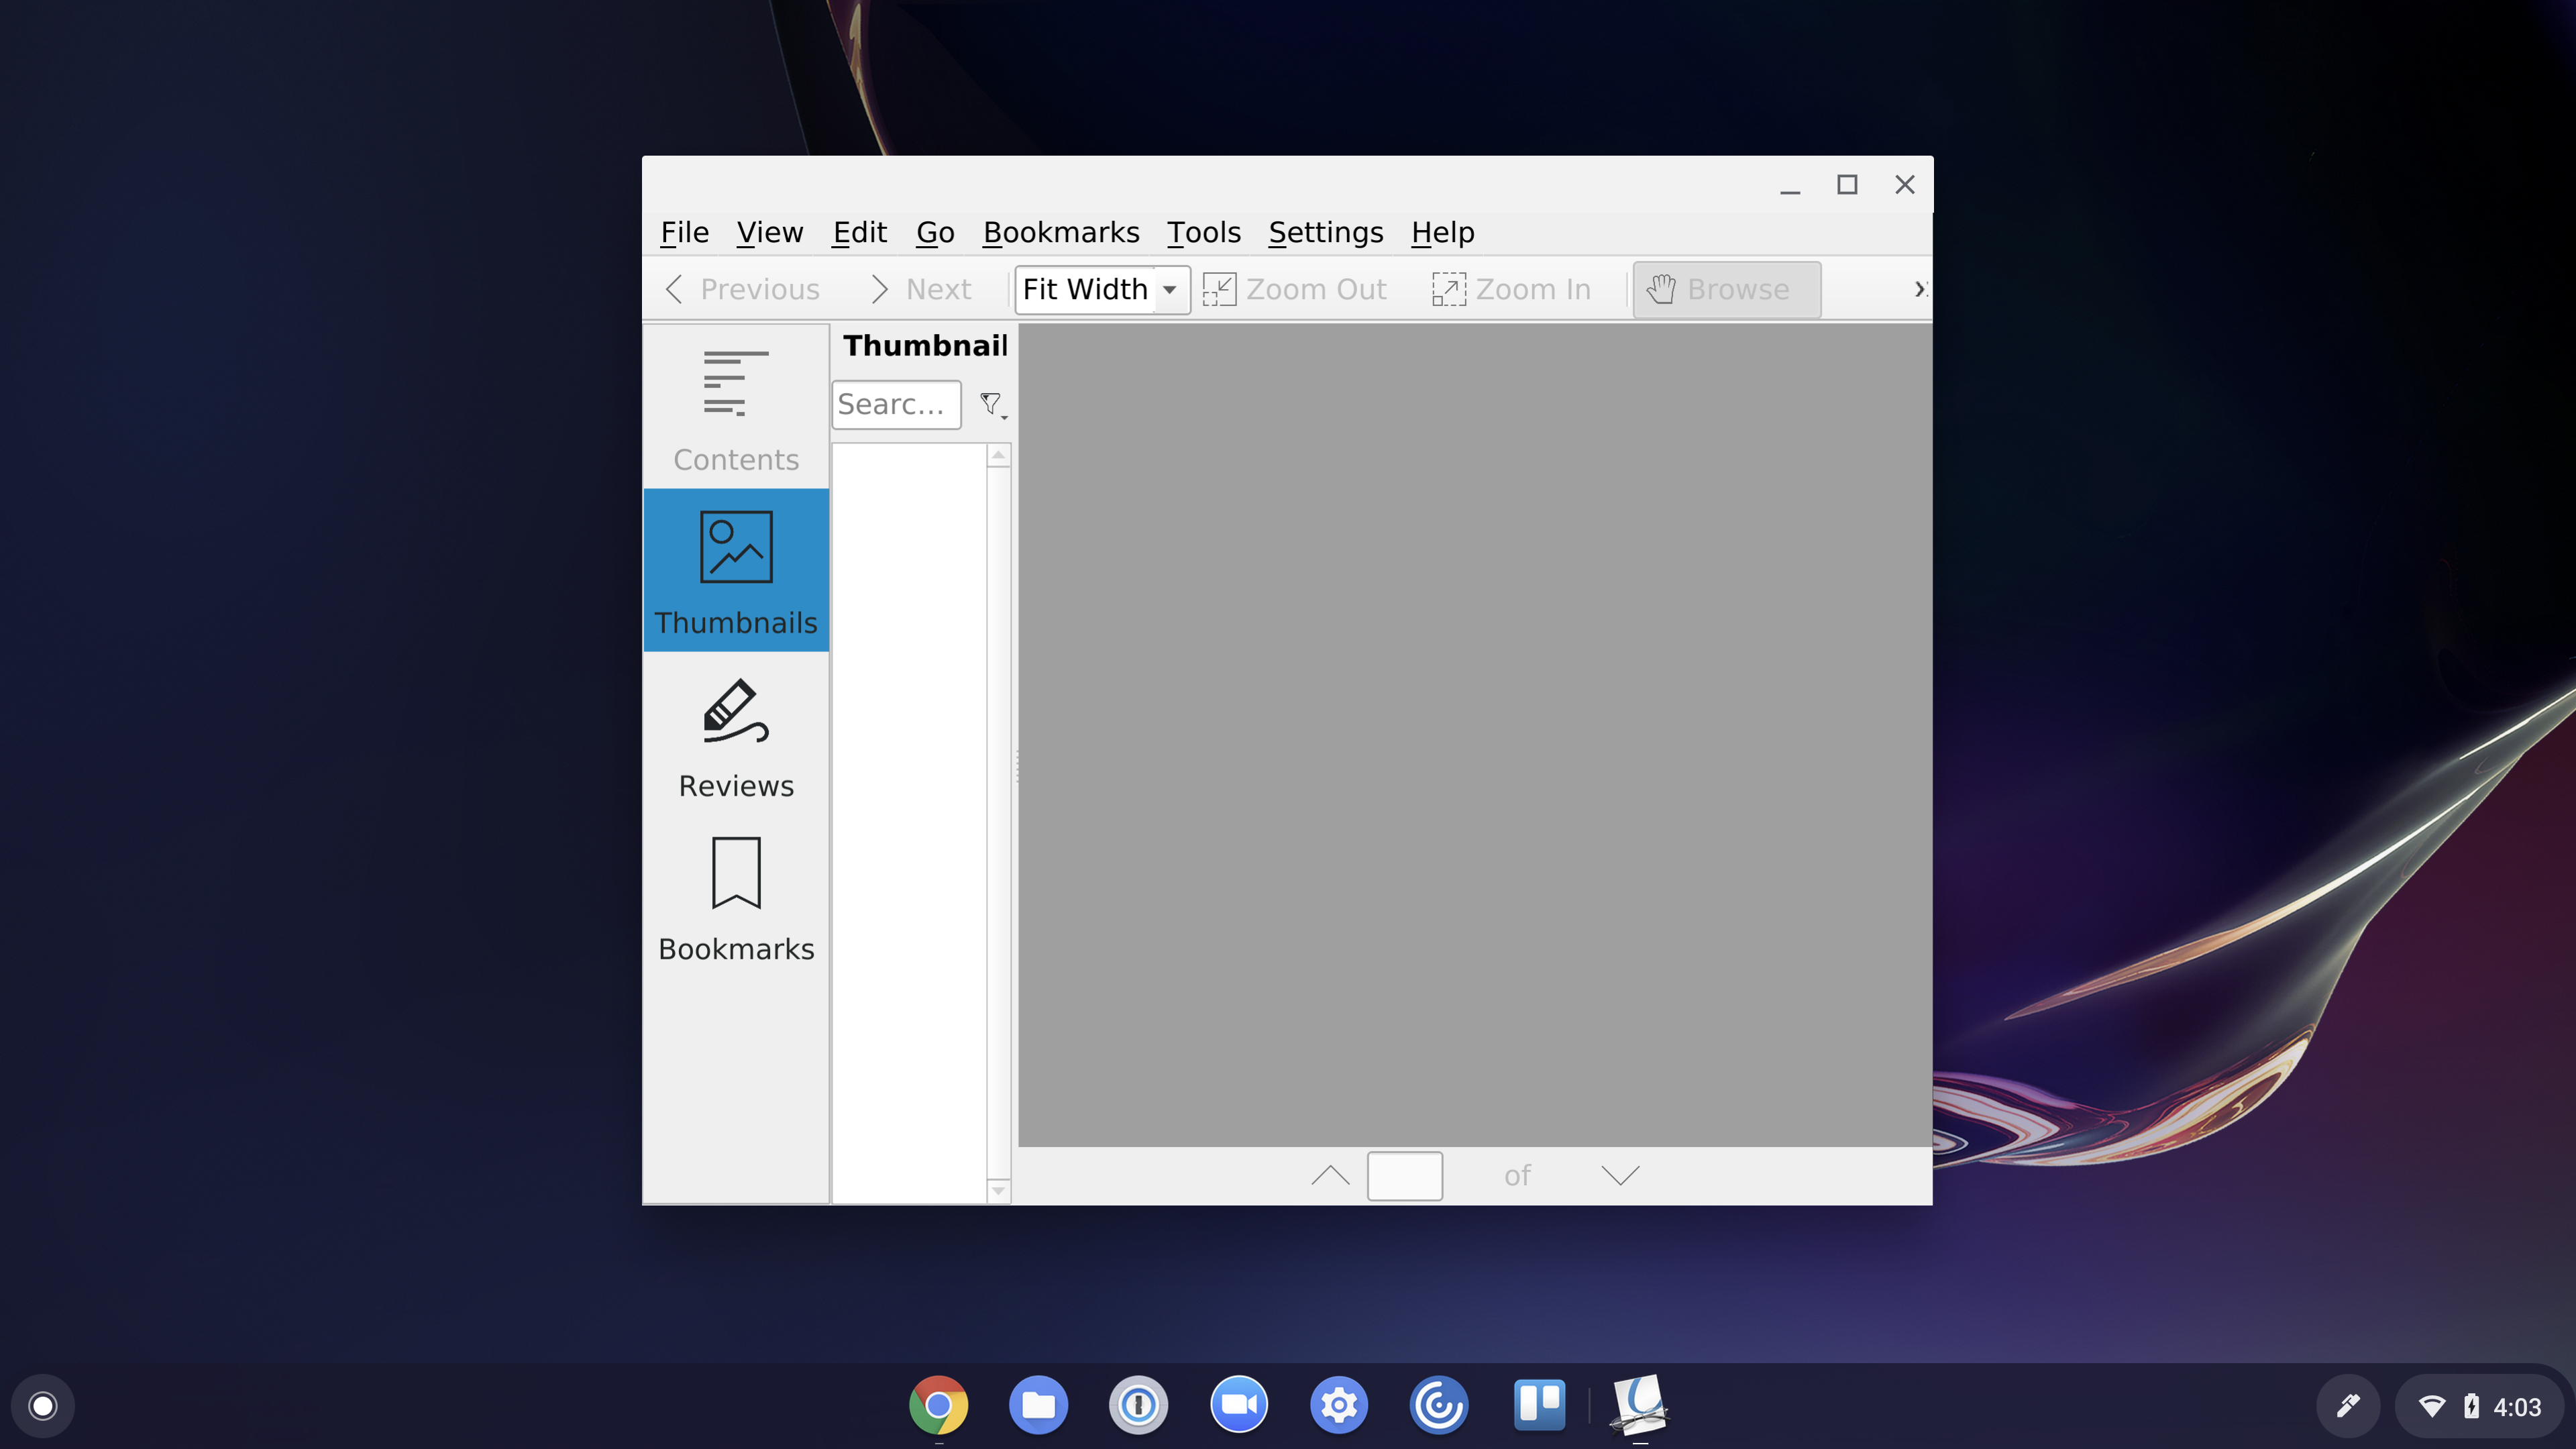This screenshot has height=1449, width=2576.
Task: Open the File menu
Action: [x=684, y=232]
